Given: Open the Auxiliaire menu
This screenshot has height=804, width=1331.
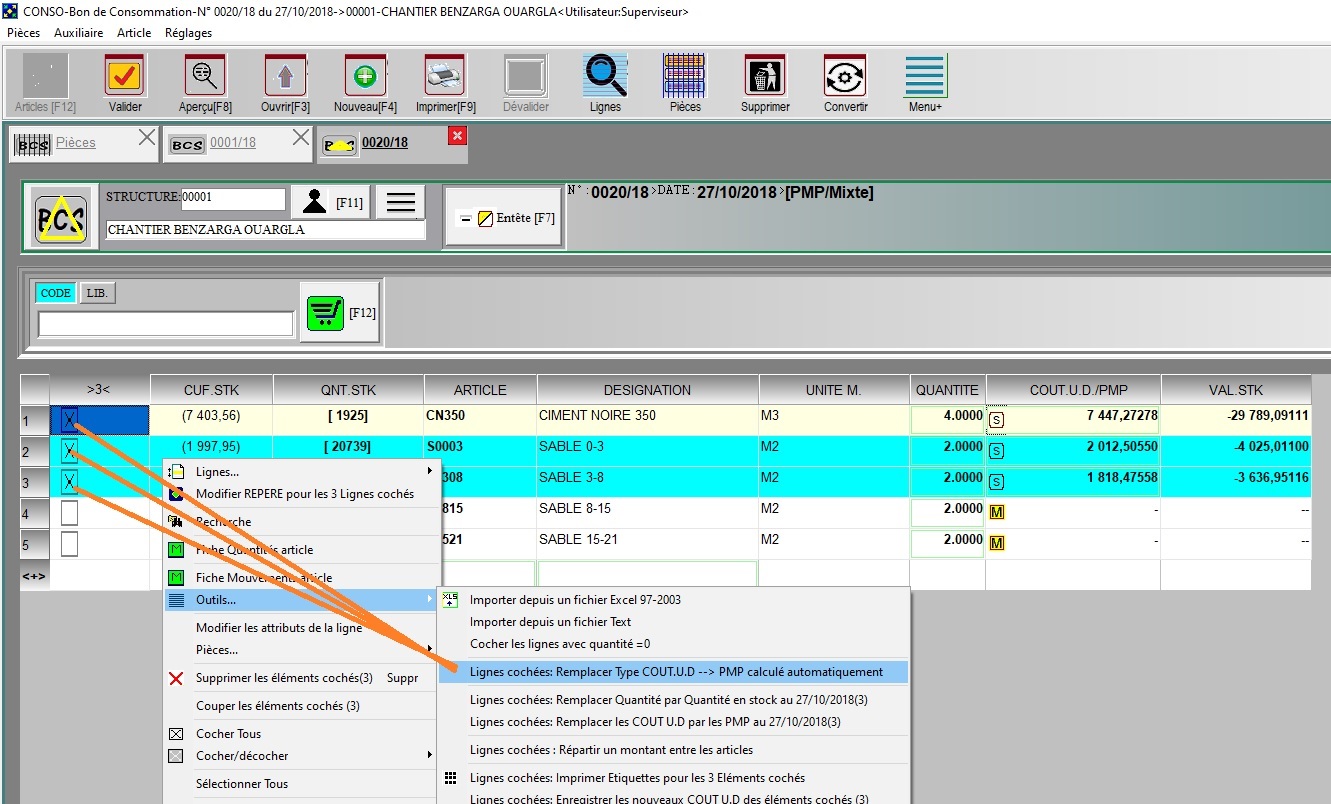Looking at the screenshot, I should click(78, 33).
